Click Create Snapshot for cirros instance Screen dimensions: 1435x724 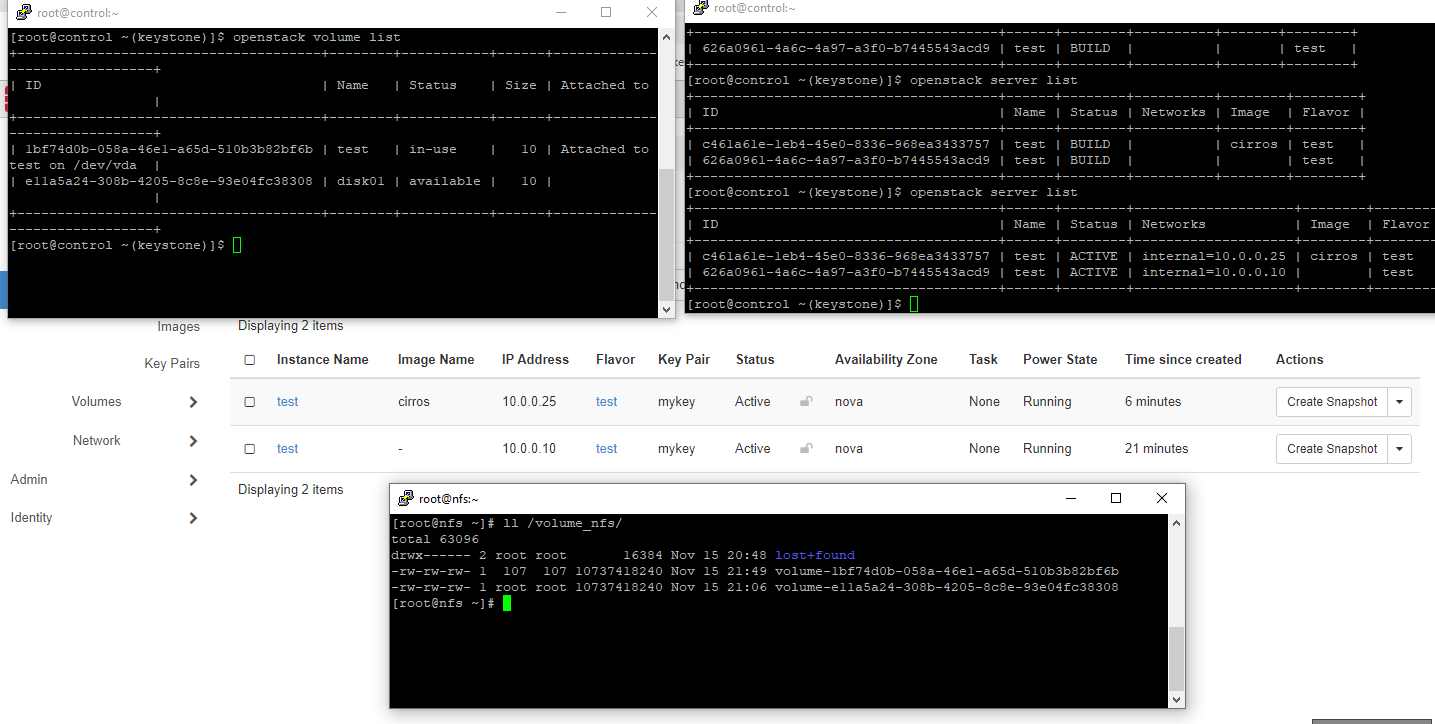click(x=1332, y=402)
